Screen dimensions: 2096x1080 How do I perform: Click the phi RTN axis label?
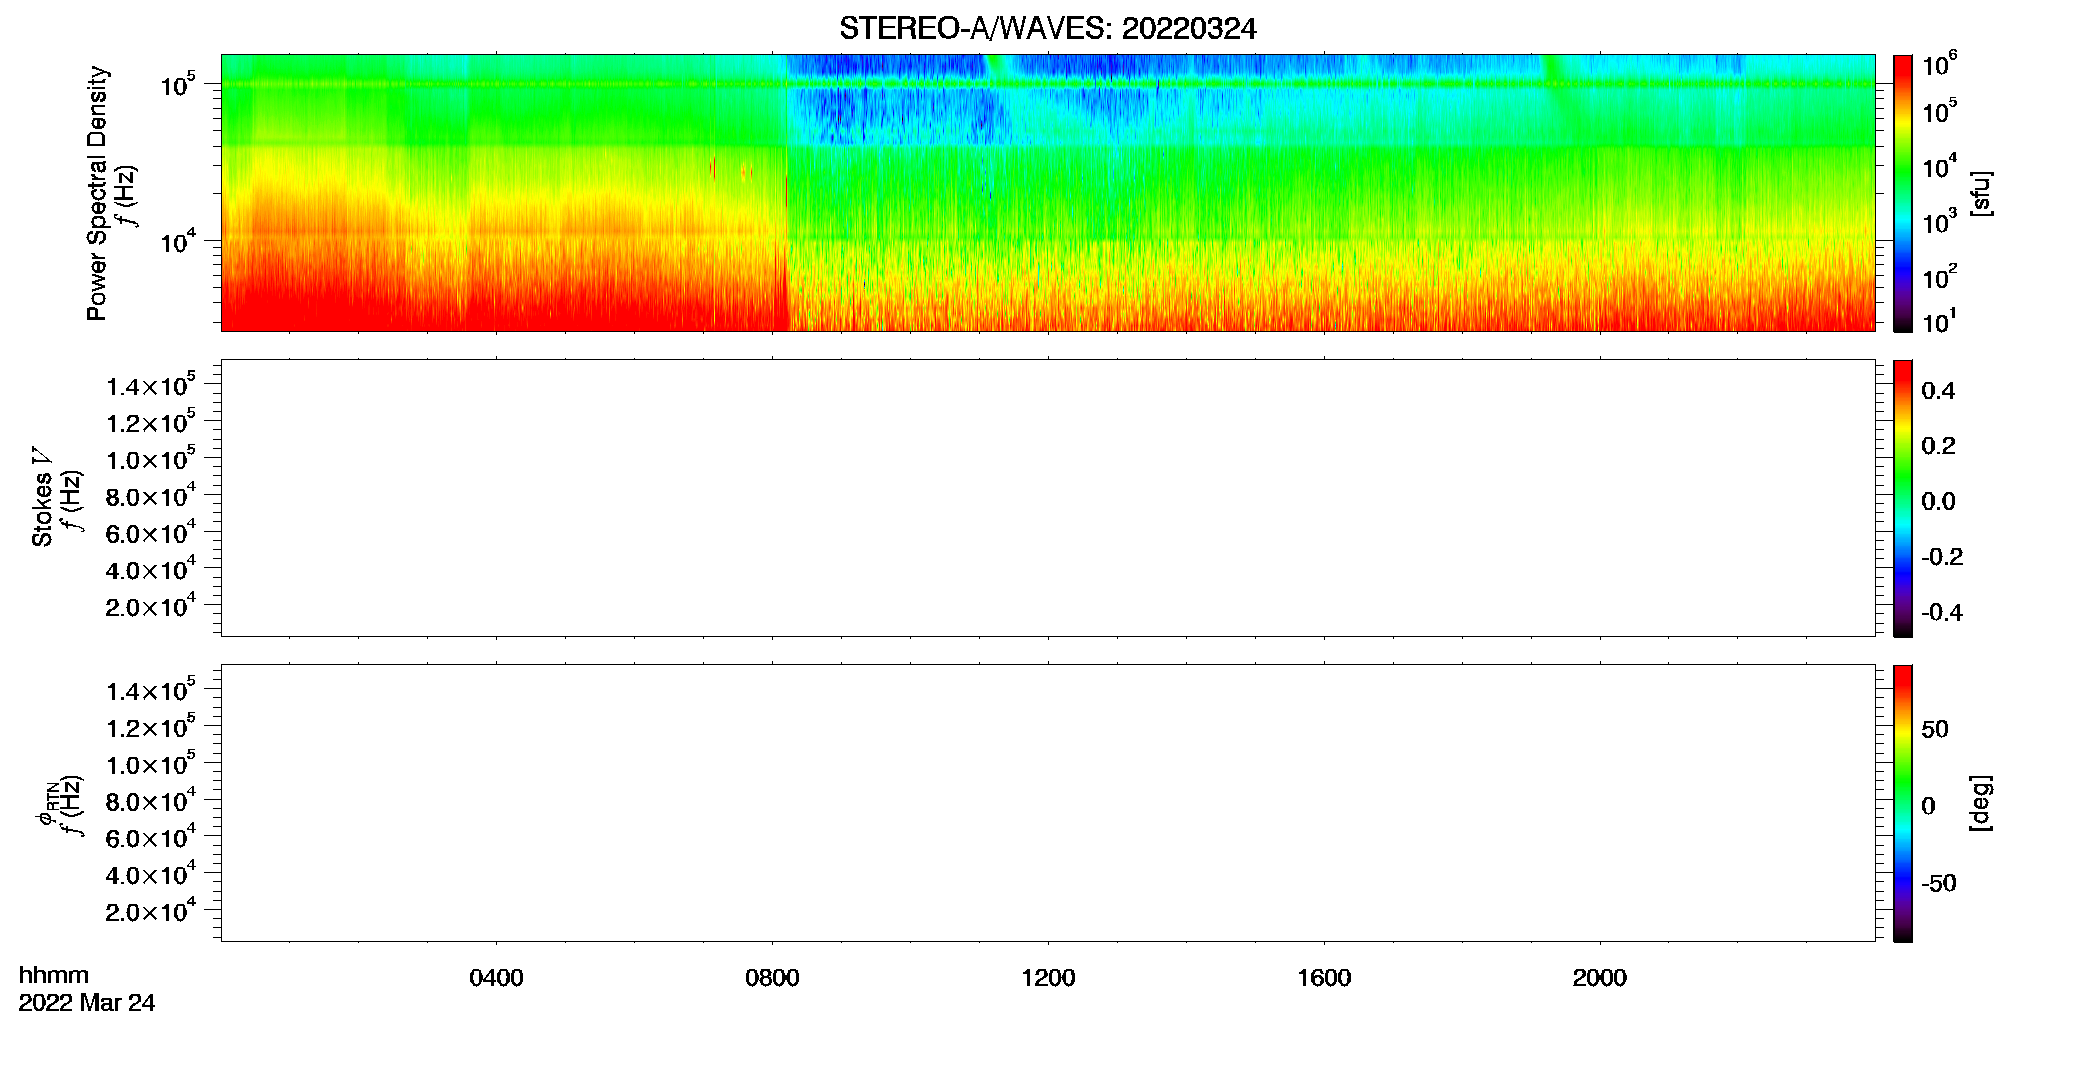coord(47,803)
